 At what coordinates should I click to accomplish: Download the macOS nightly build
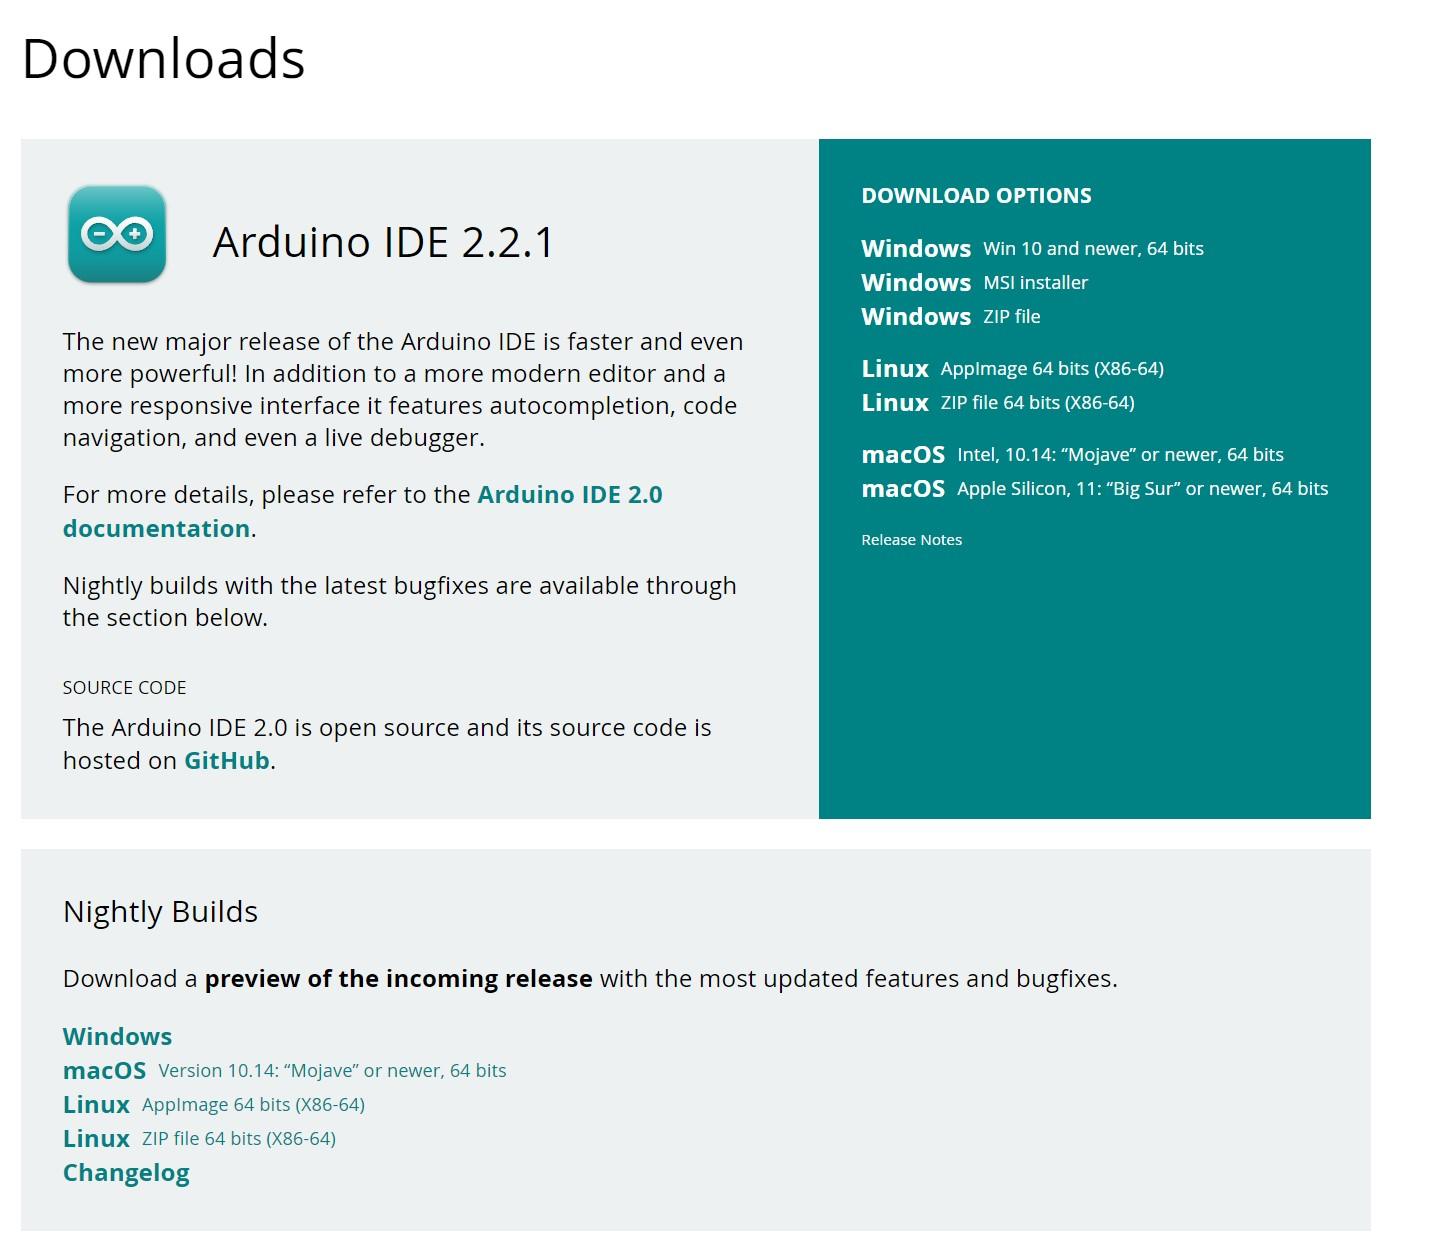284,1070
